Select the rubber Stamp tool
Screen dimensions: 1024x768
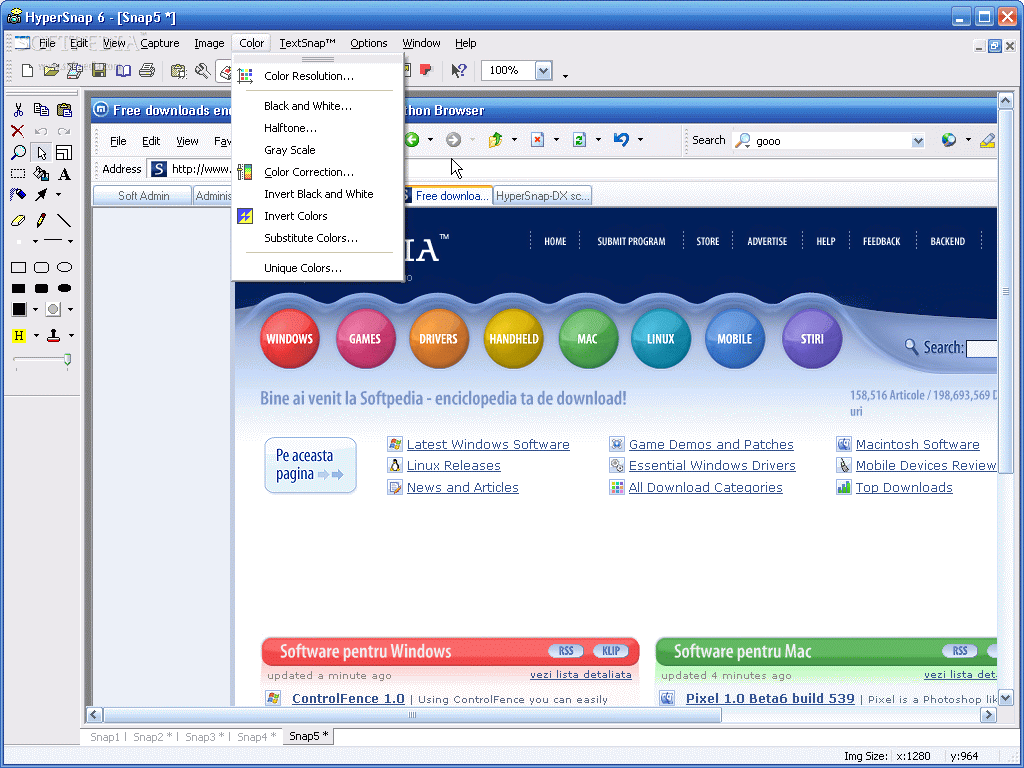coord(54,336)
